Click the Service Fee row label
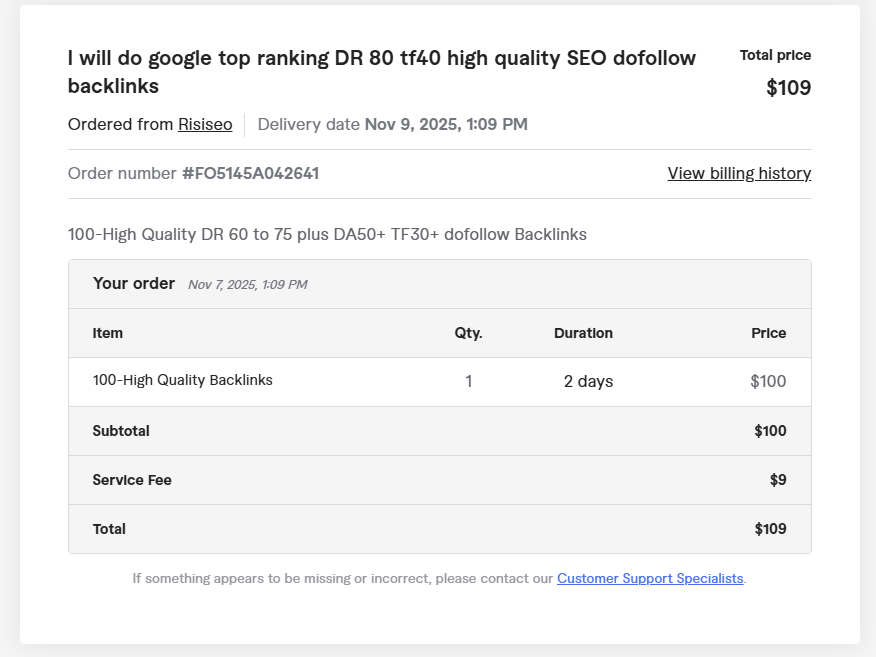Screen dimensions: 876x657 [x=132, y=480]
